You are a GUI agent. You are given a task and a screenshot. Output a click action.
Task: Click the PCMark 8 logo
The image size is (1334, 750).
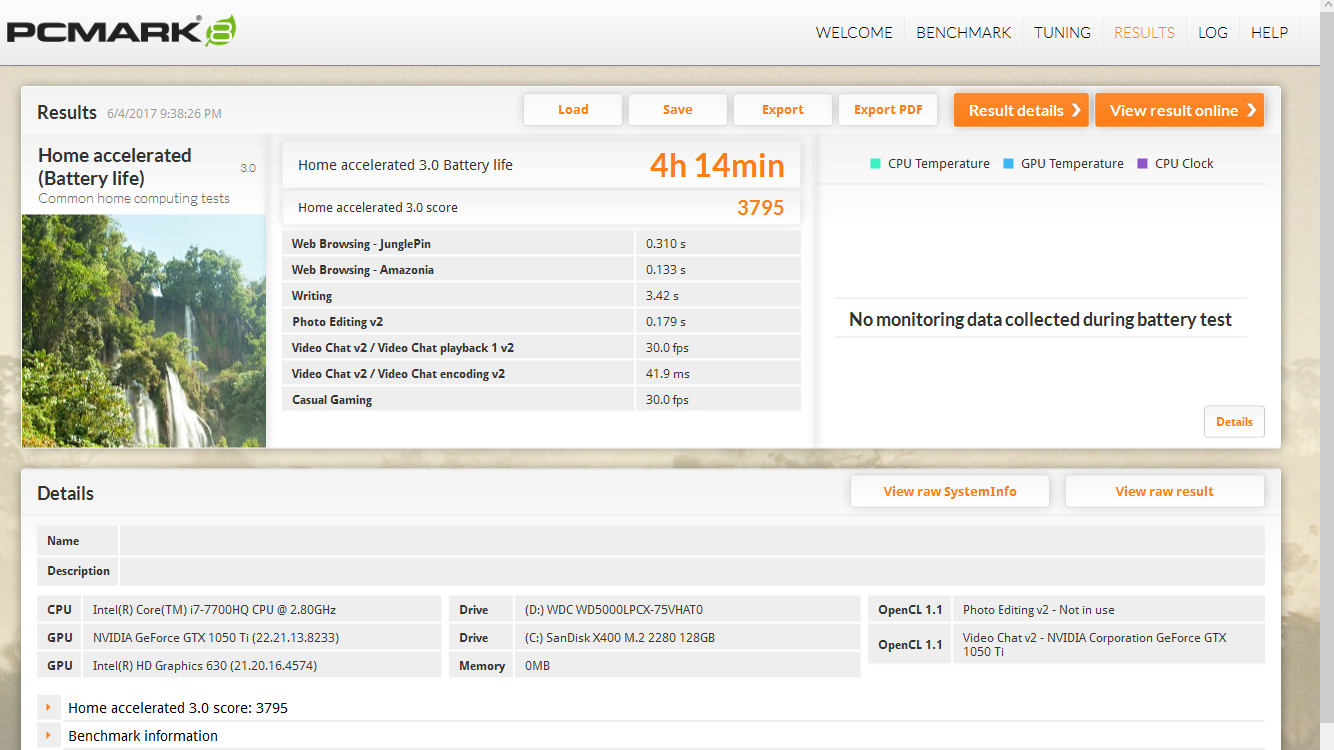click(x=121, y=31)
